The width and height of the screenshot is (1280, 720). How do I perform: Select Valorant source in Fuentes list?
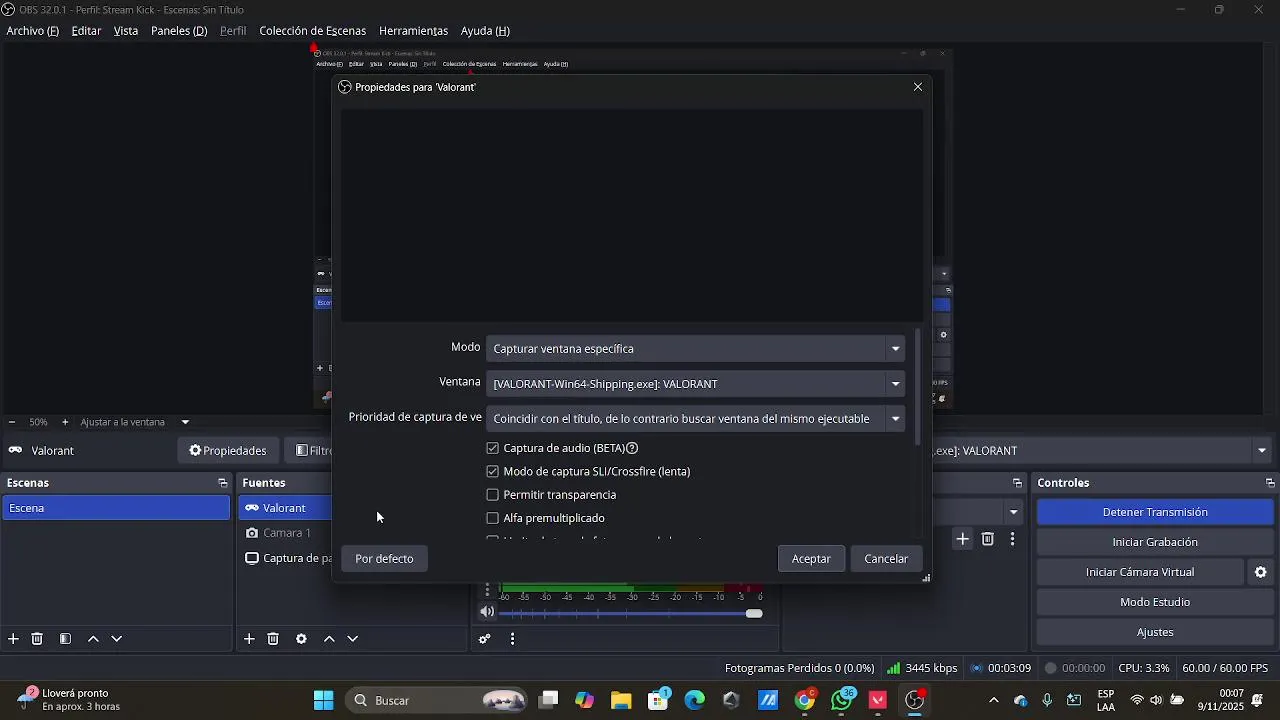pyautogui.click(x=285, y=508)
